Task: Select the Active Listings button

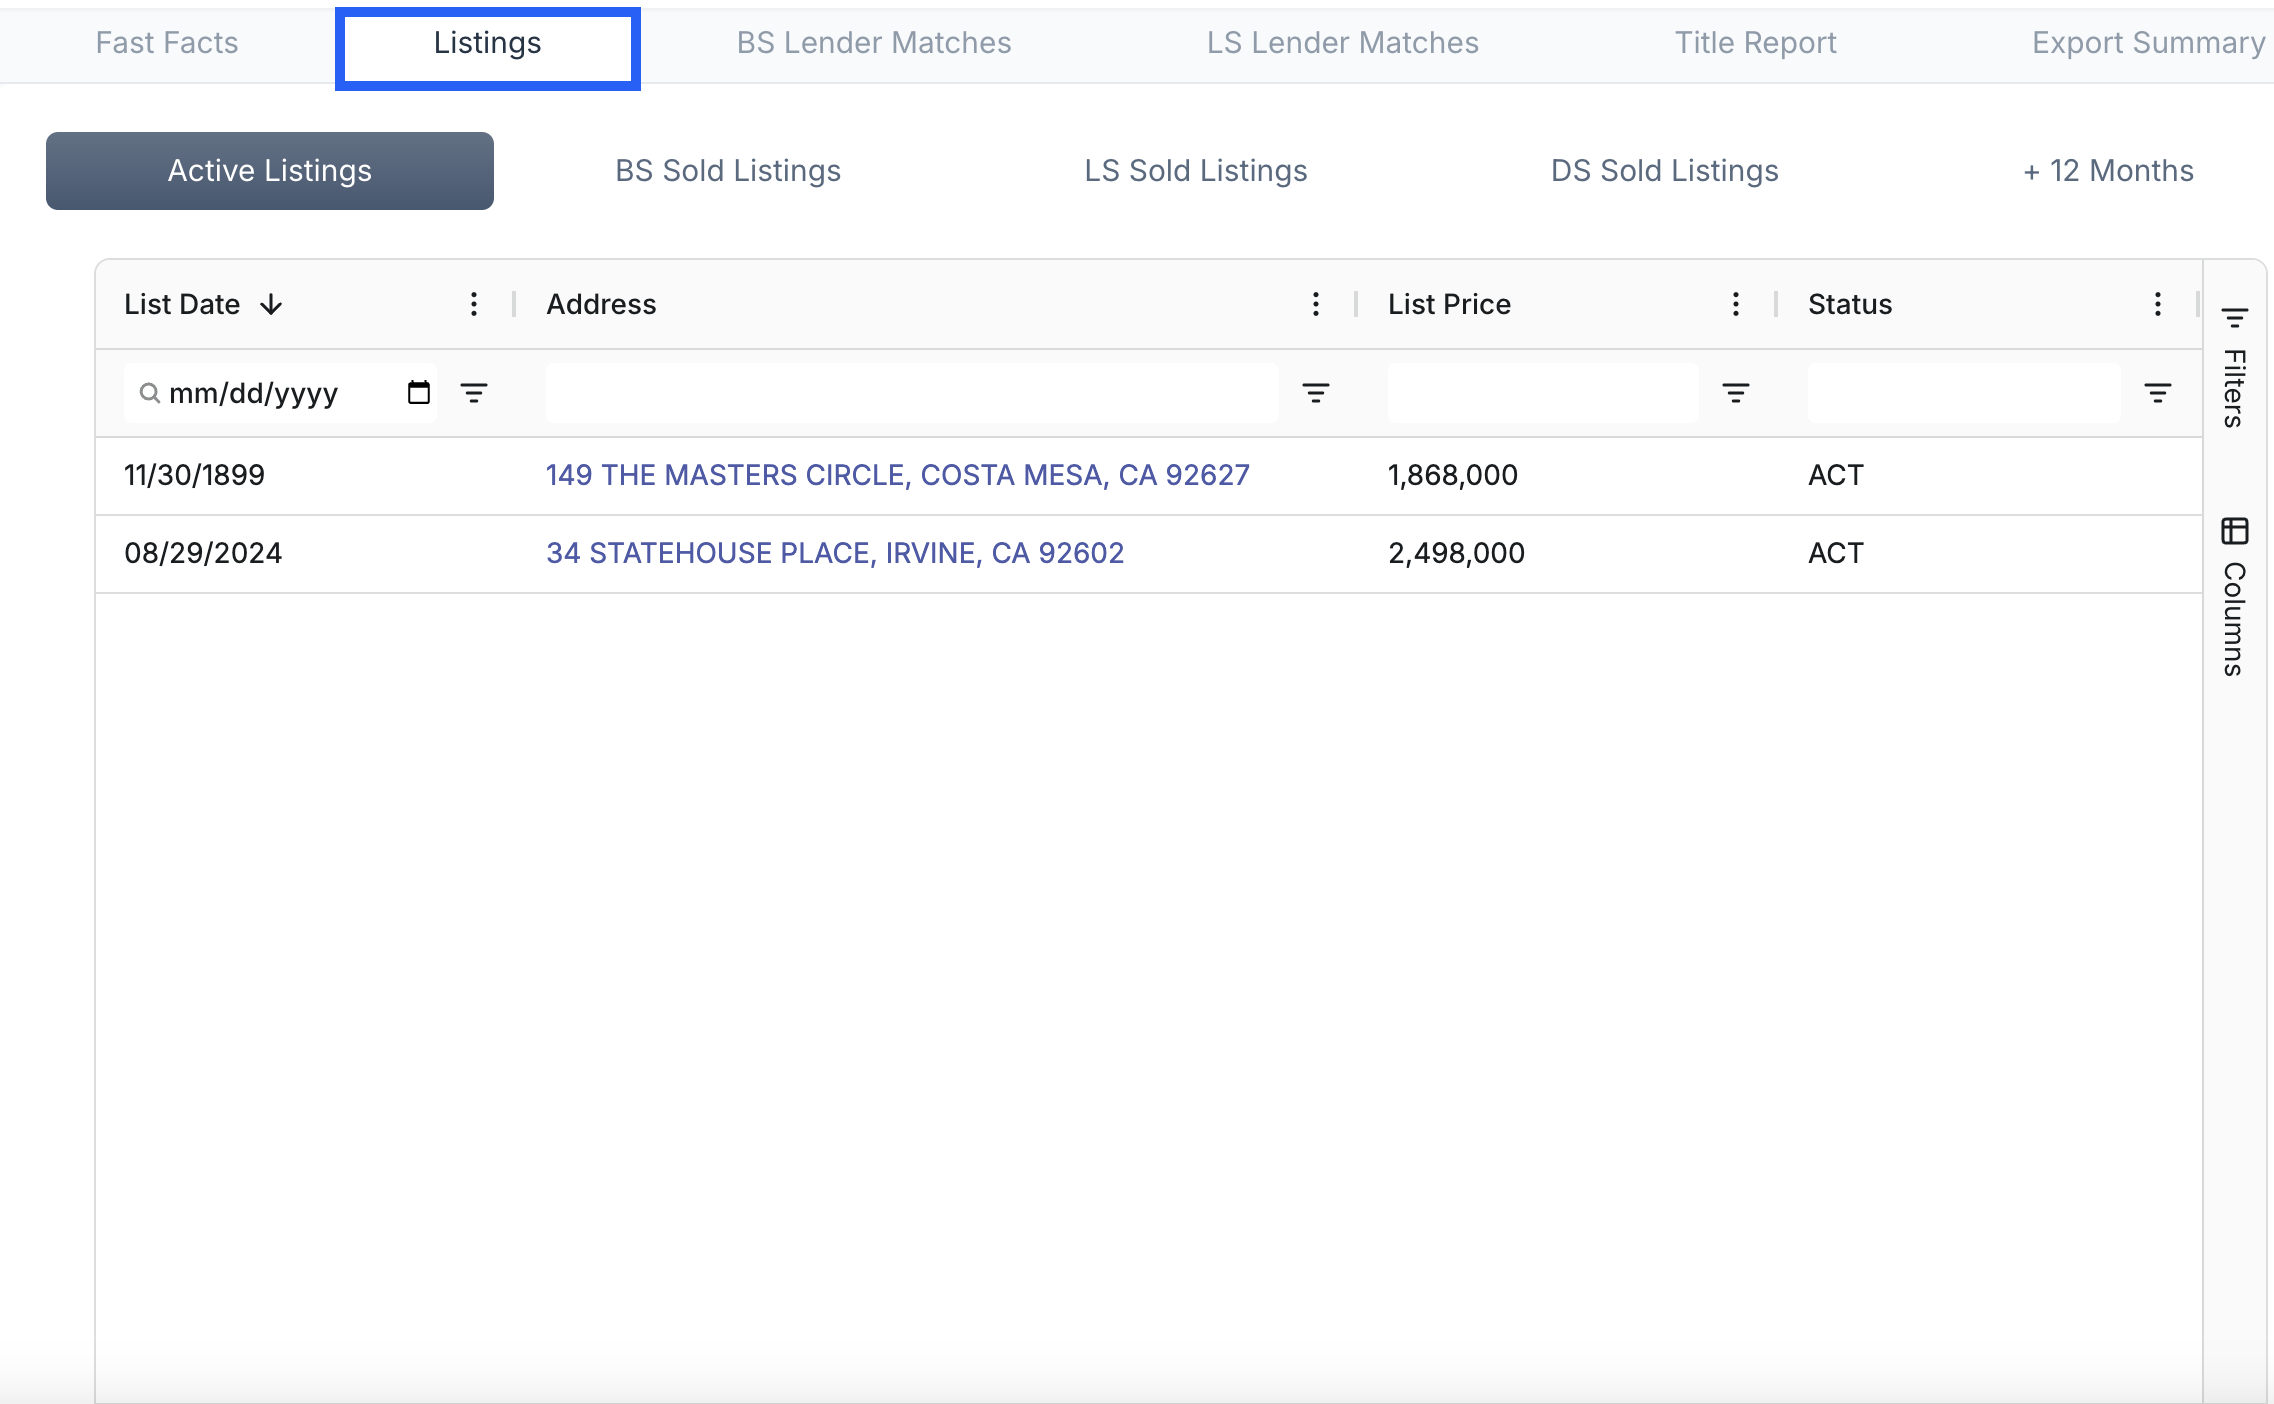Action: pos(270,171)
